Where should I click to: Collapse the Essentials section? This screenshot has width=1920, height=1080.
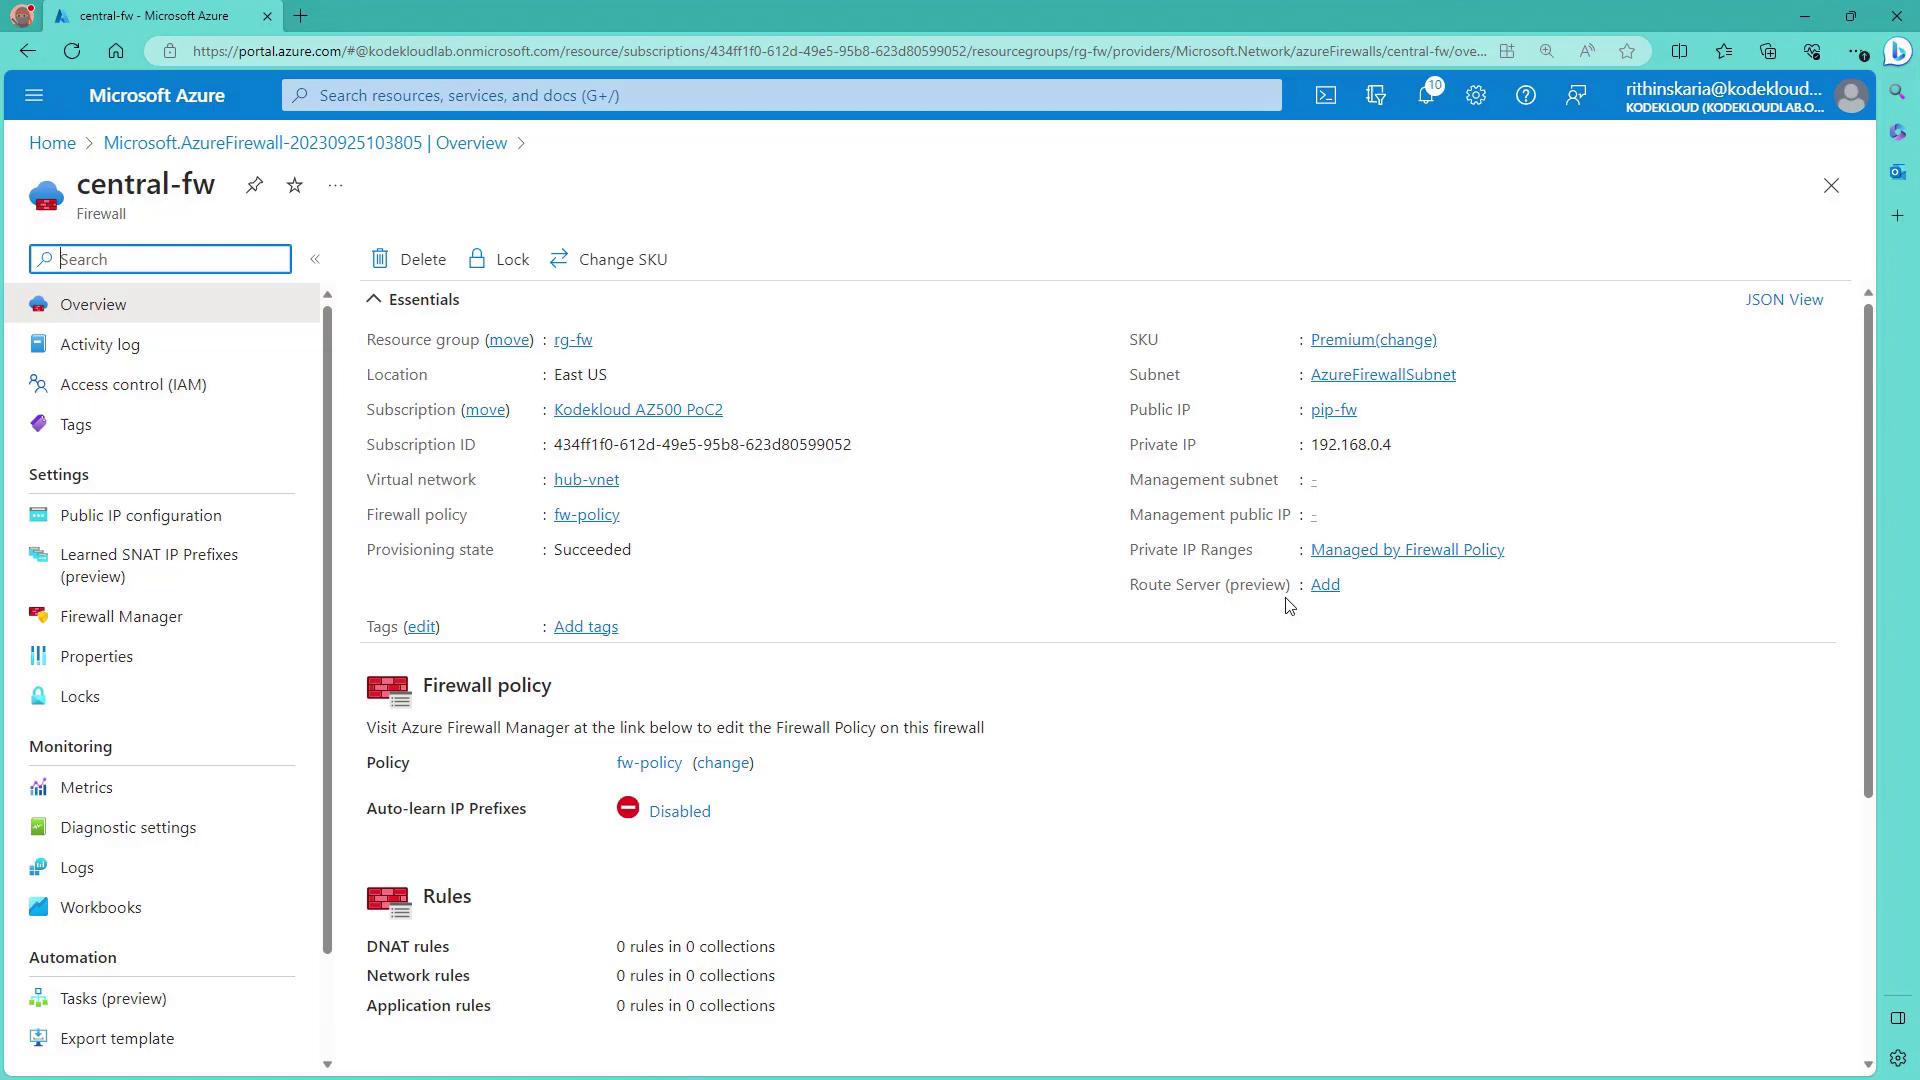[x=374, y=299]
